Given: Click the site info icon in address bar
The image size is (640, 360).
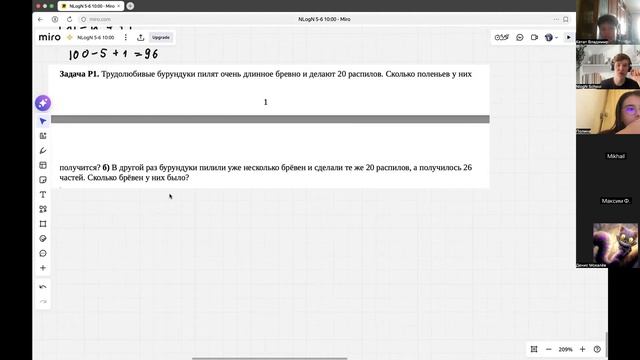Looking at the screenshot, I should click(83, 19).
